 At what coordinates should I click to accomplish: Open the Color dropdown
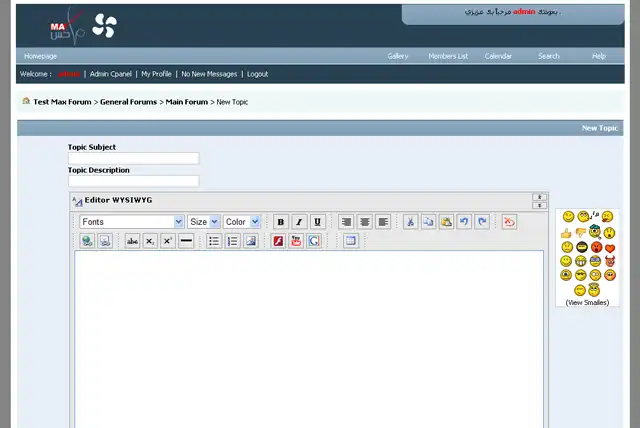[x=242, y=222]
